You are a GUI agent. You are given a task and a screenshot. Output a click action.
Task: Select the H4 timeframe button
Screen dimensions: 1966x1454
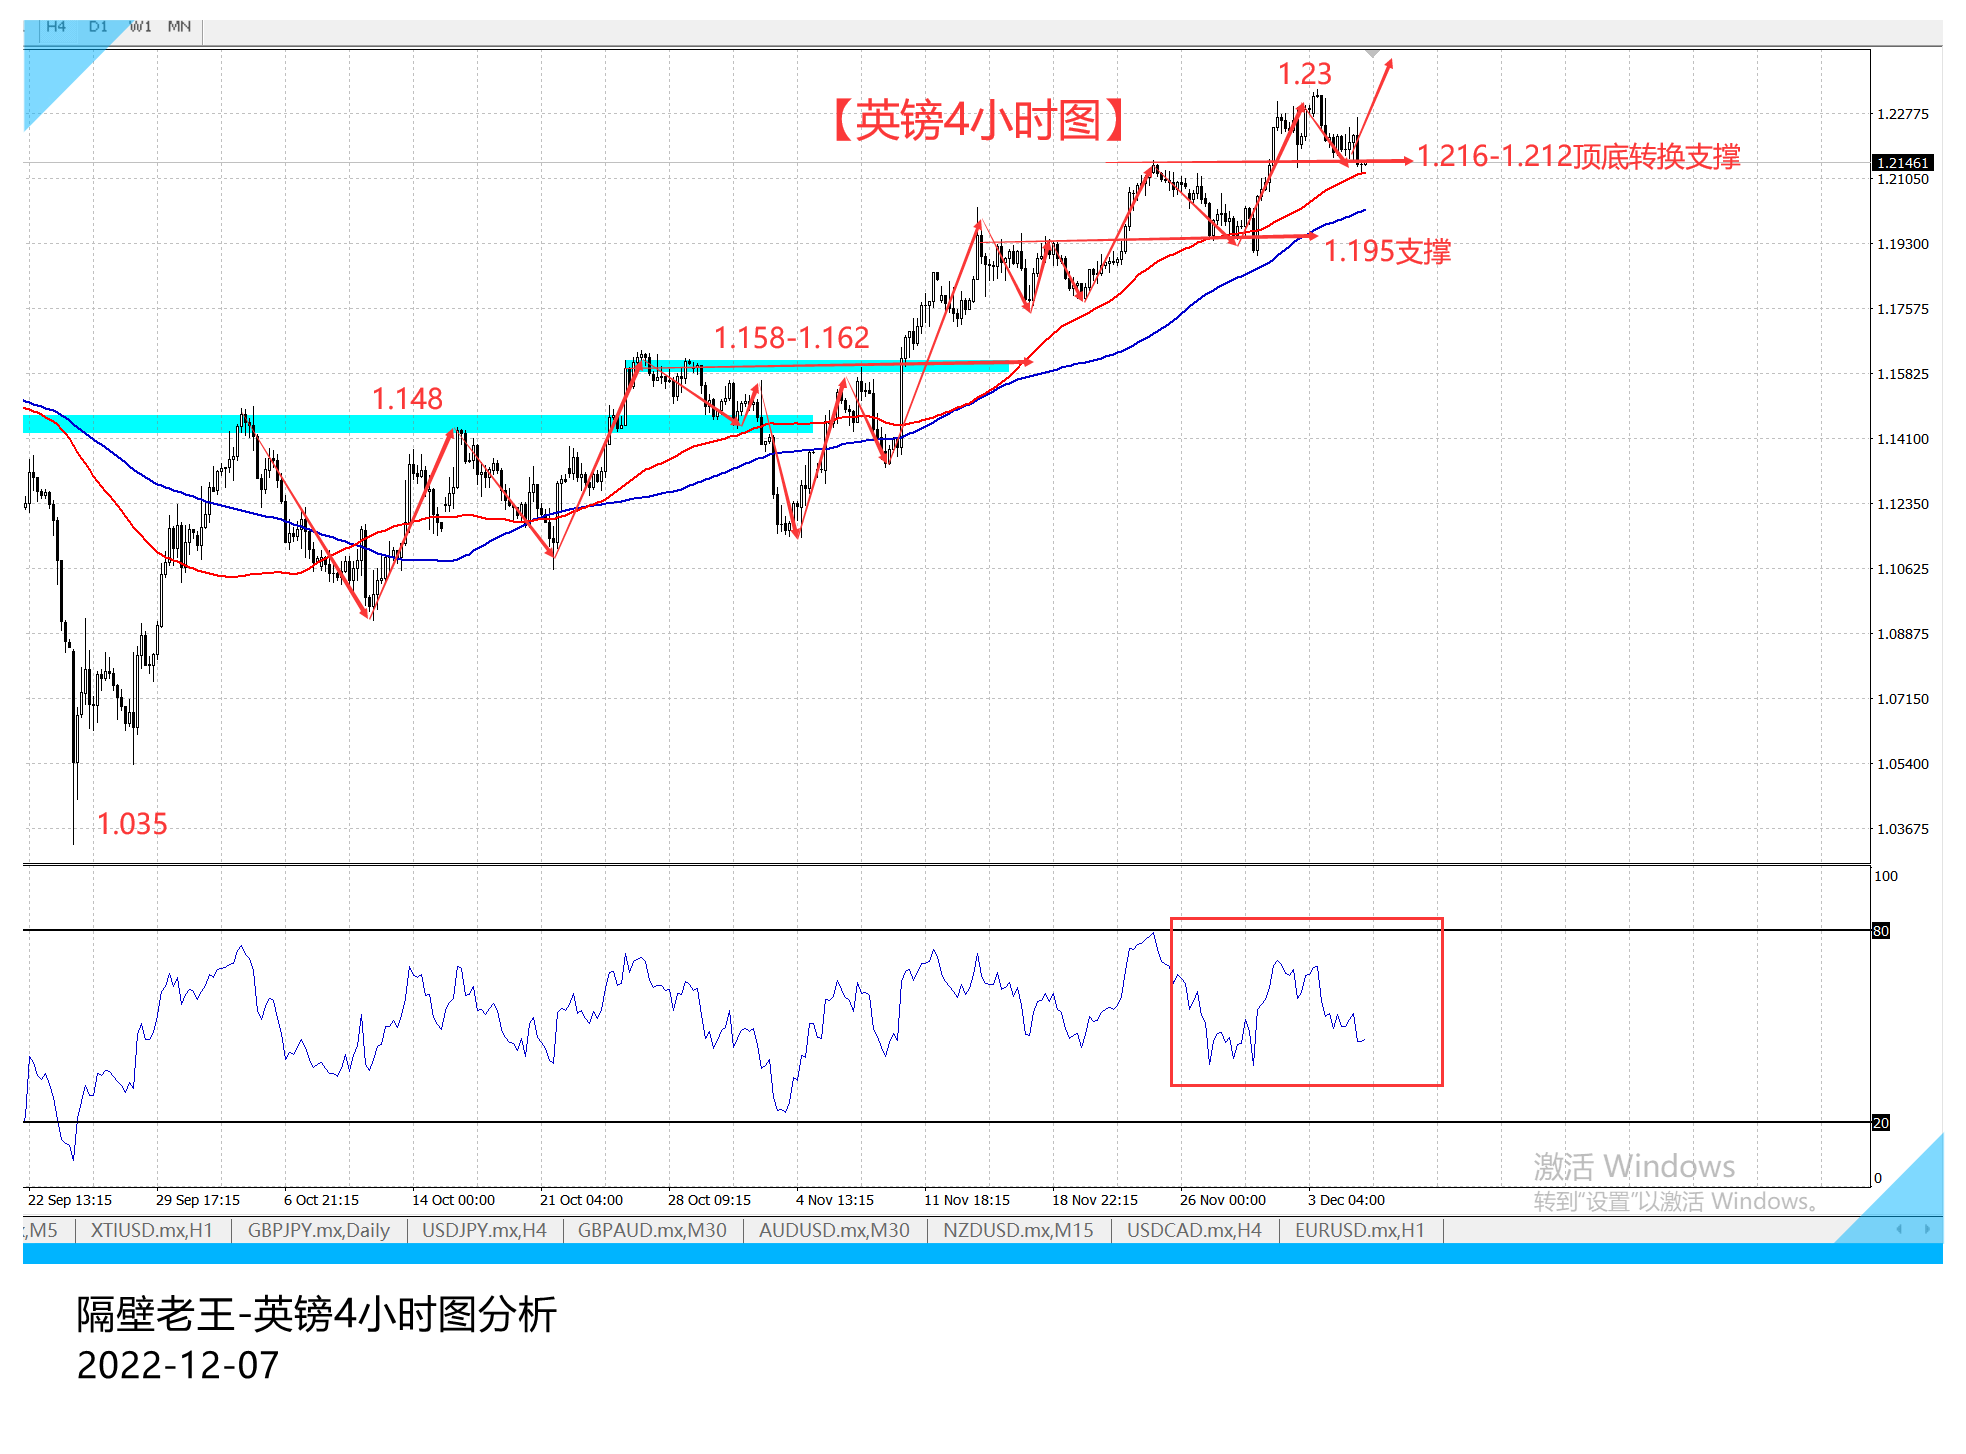[56, 27]
